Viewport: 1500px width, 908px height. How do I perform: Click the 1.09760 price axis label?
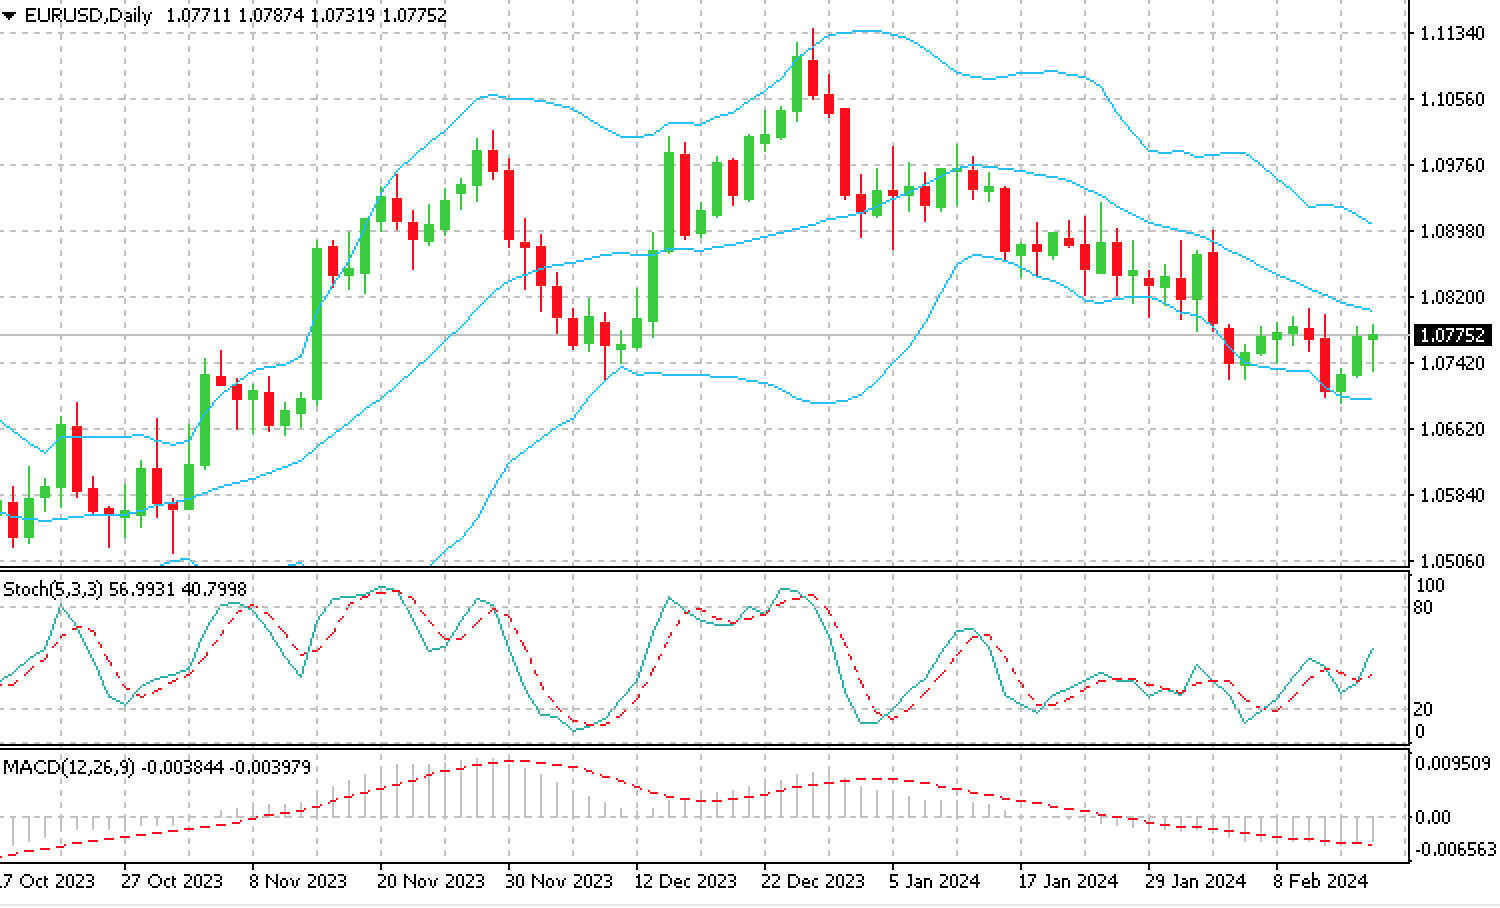pos(1451,165)
